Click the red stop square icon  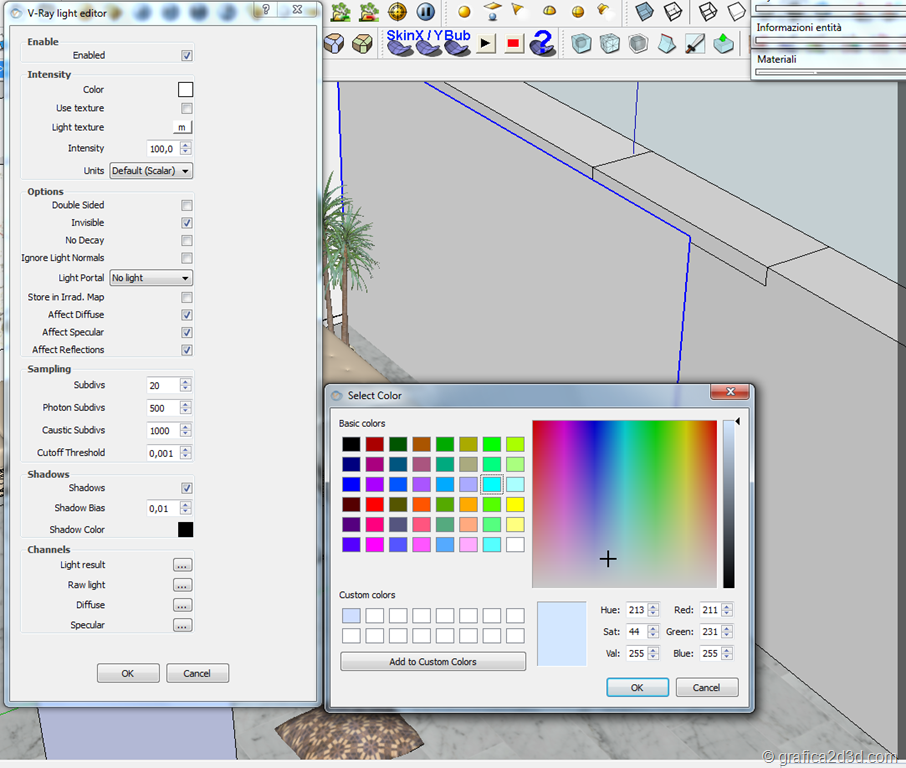(x=514, y=44)
